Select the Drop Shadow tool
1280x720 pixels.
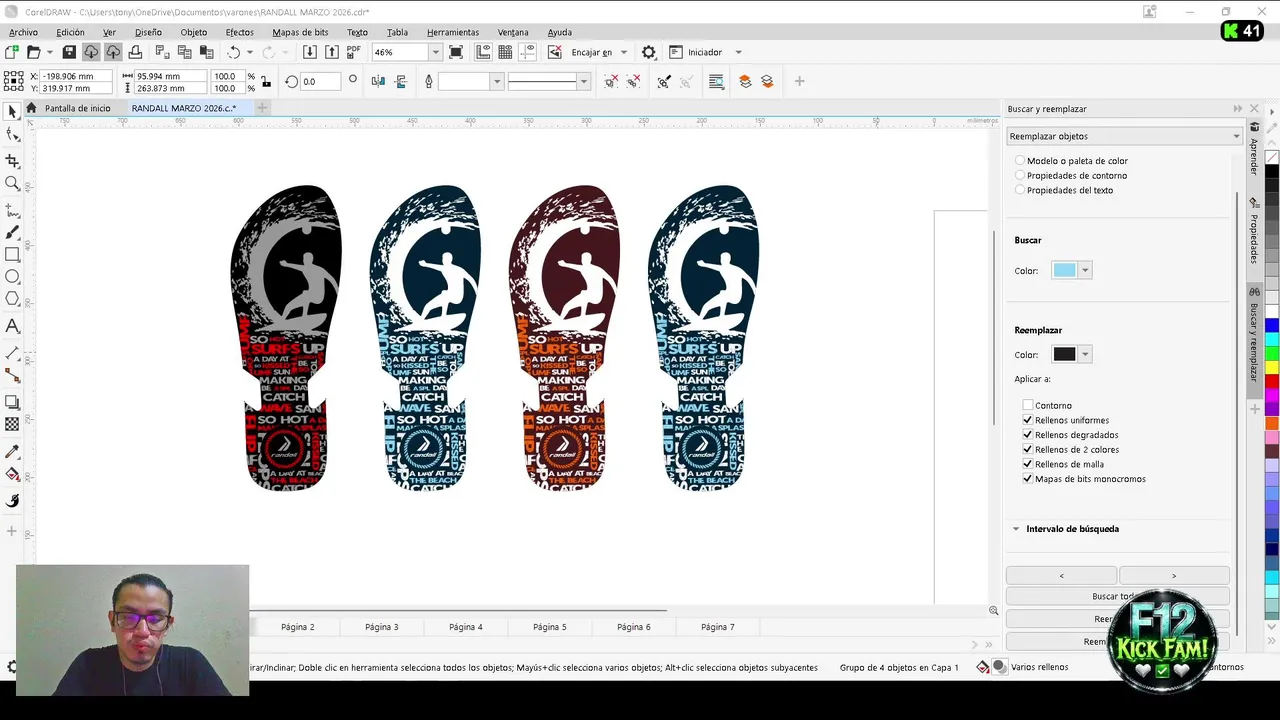[x=12, y=402]
